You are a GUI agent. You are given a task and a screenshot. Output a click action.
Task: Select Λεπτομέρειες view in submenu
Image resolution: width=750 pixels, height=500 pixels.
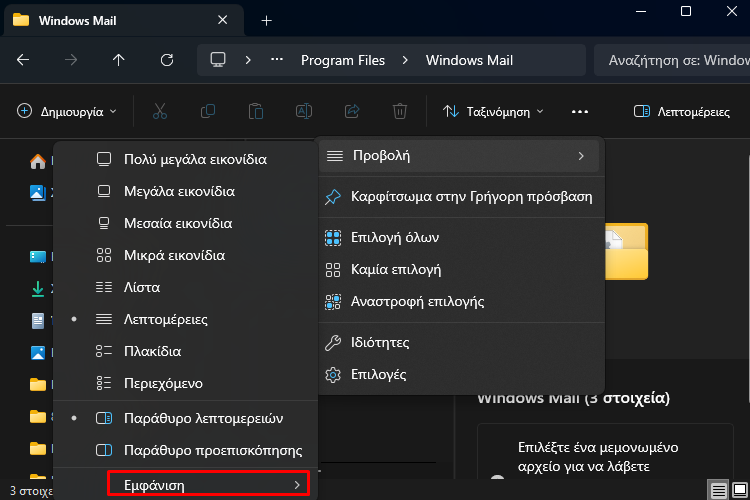click(186, 319)
